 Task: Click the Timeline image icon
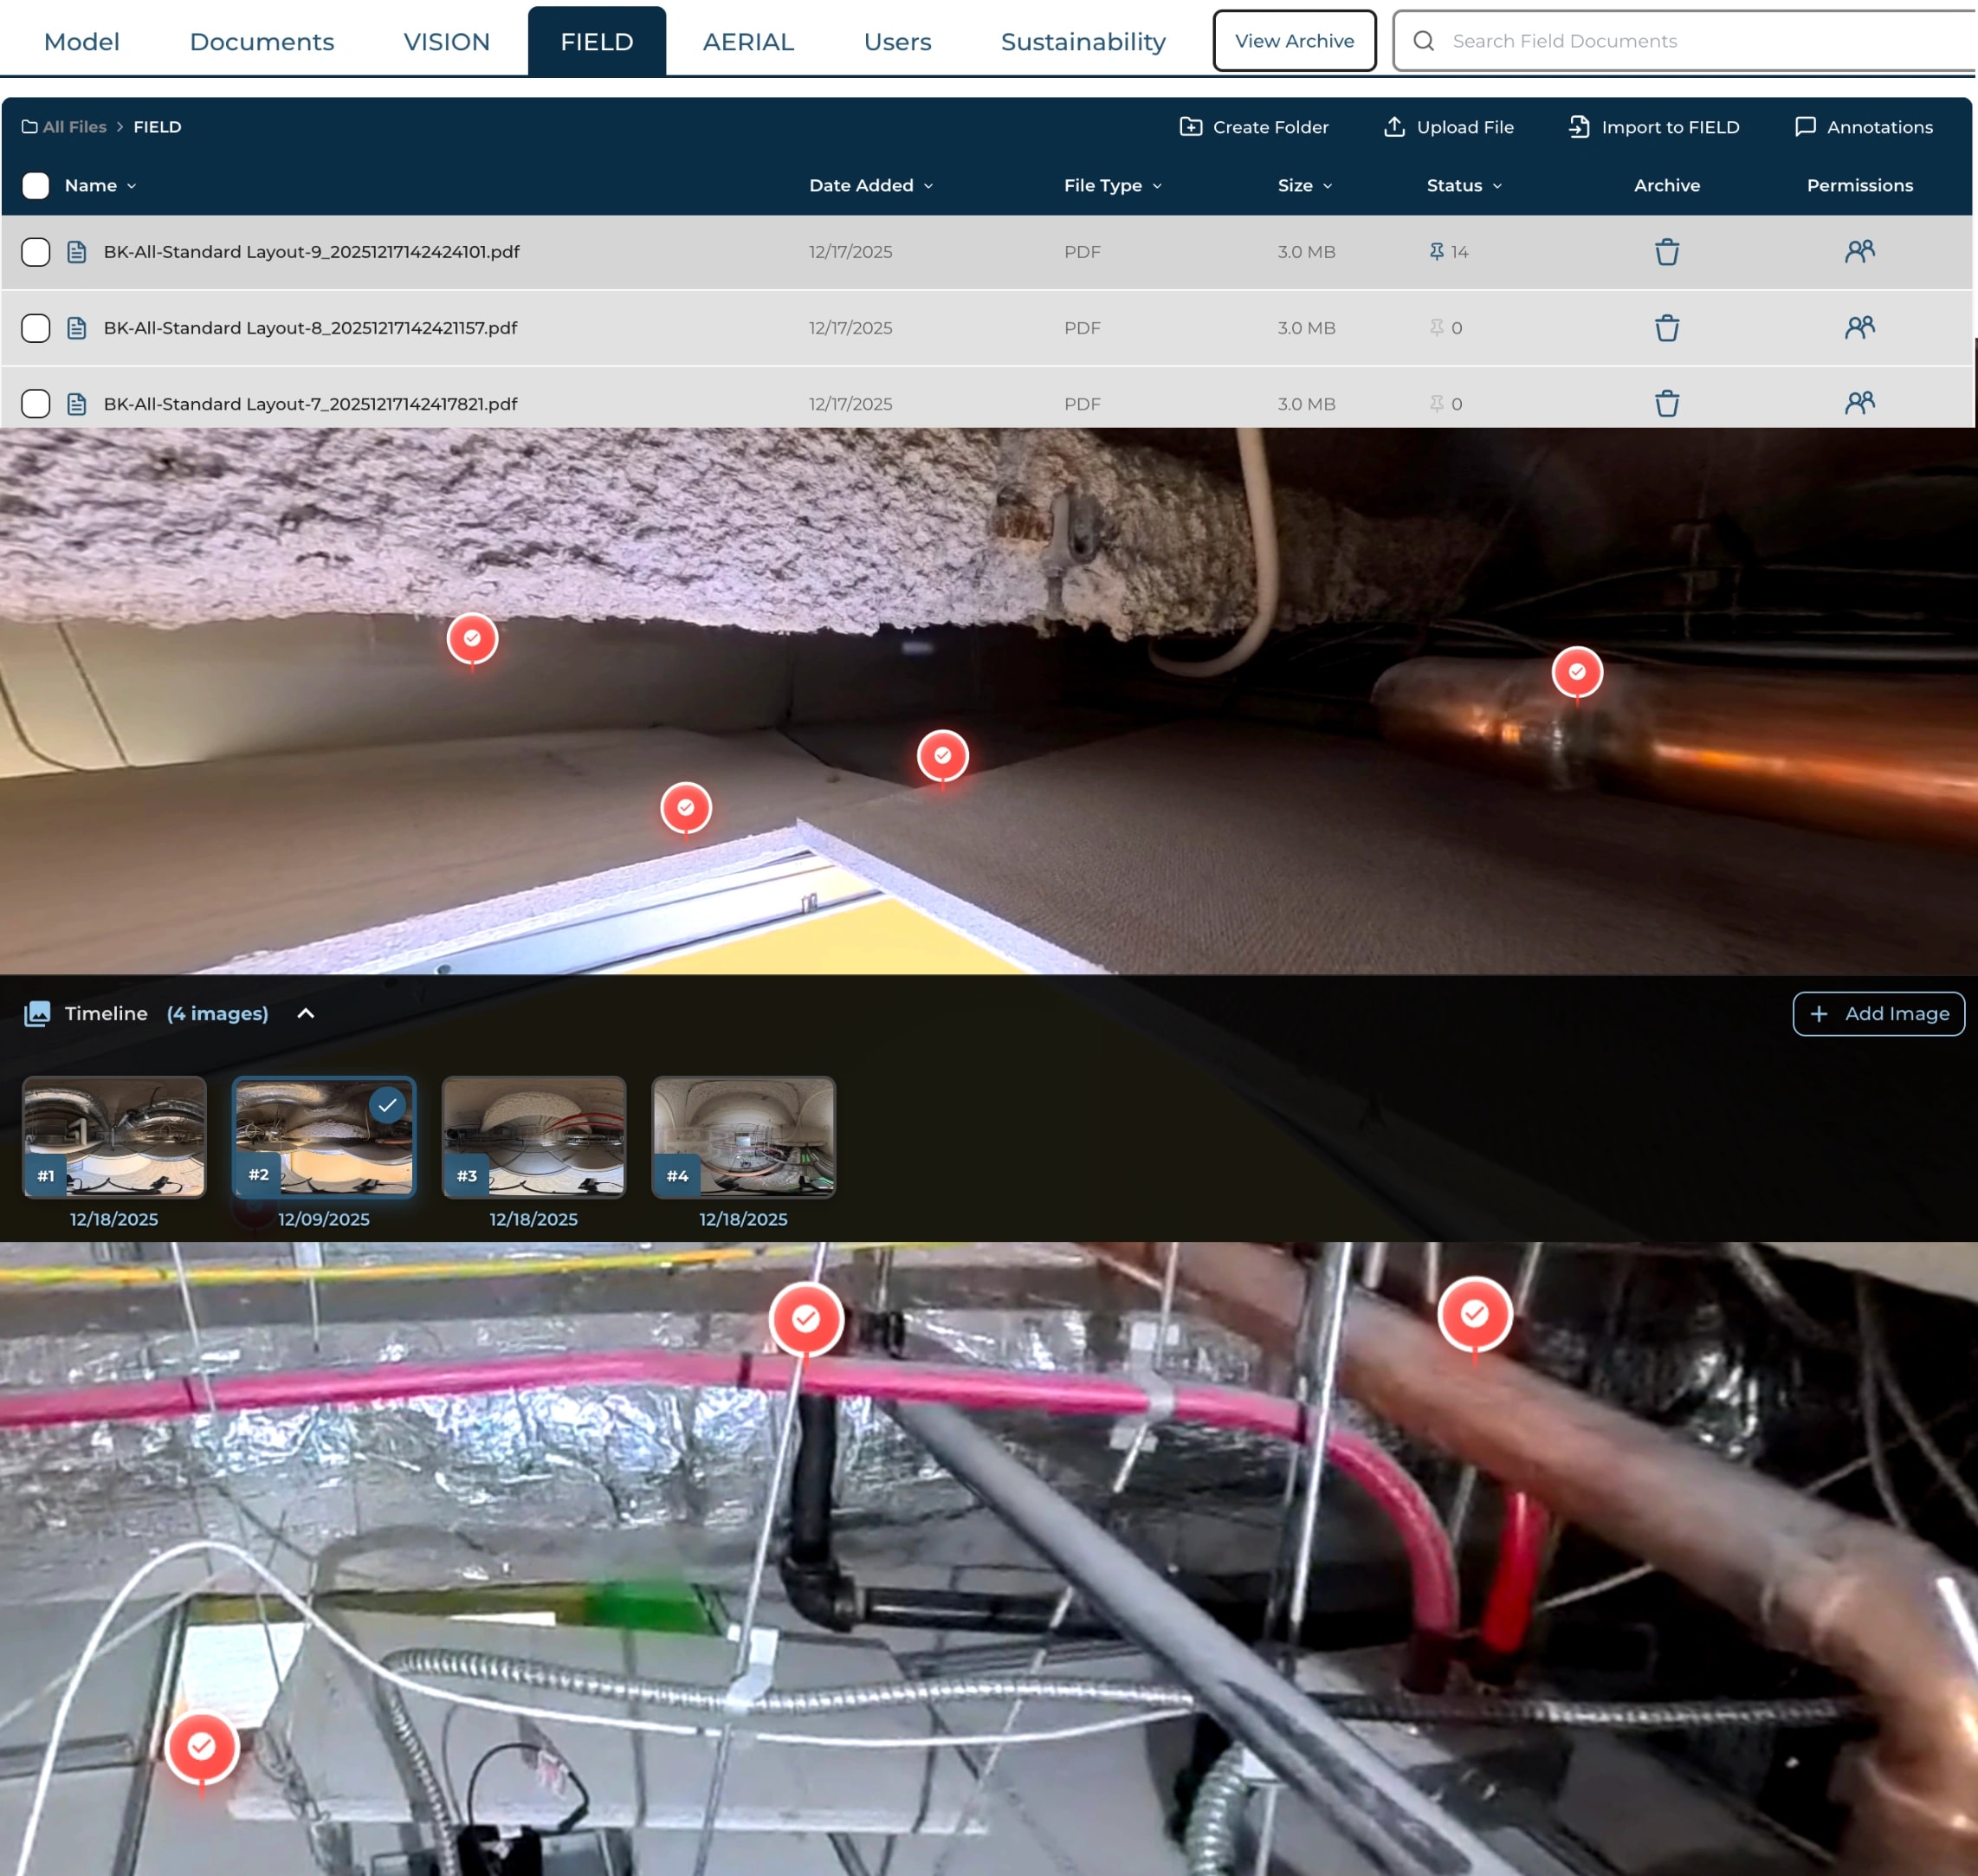(x=37, y=1013)
